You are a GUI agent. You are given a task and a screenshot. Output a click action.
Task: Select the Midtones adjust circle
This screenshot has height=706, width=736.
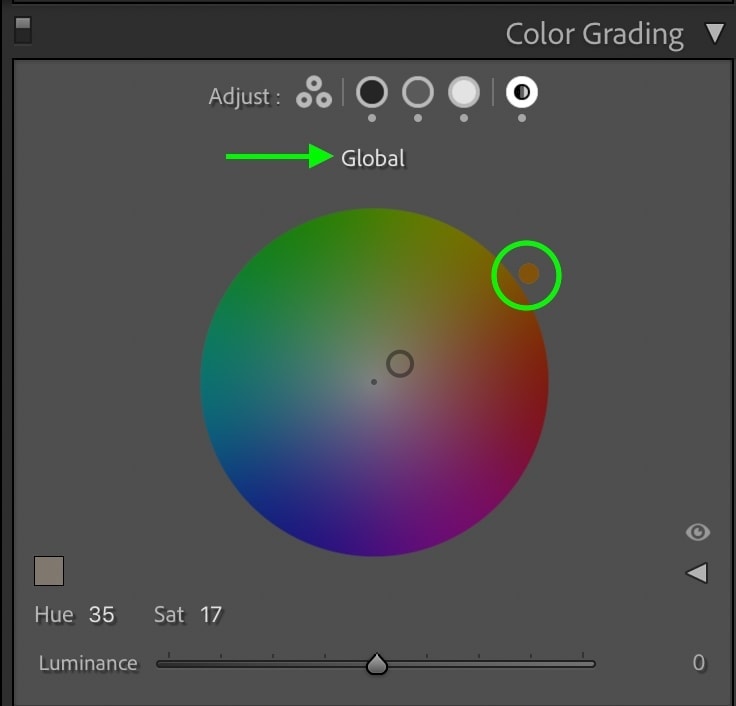pyautogui.click(x=418, y=92)
